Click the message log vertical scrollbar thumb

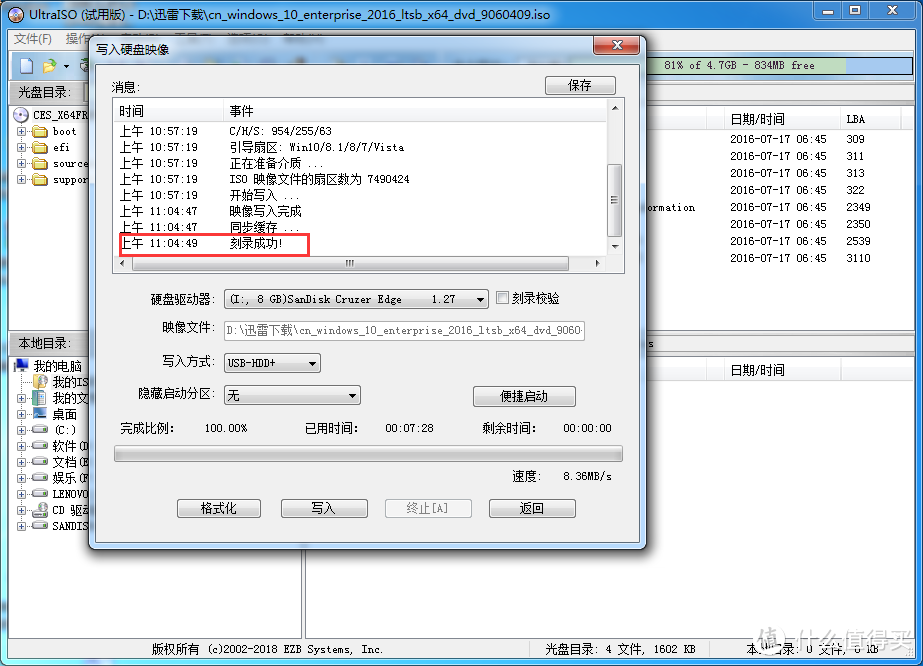click(615, 200)
